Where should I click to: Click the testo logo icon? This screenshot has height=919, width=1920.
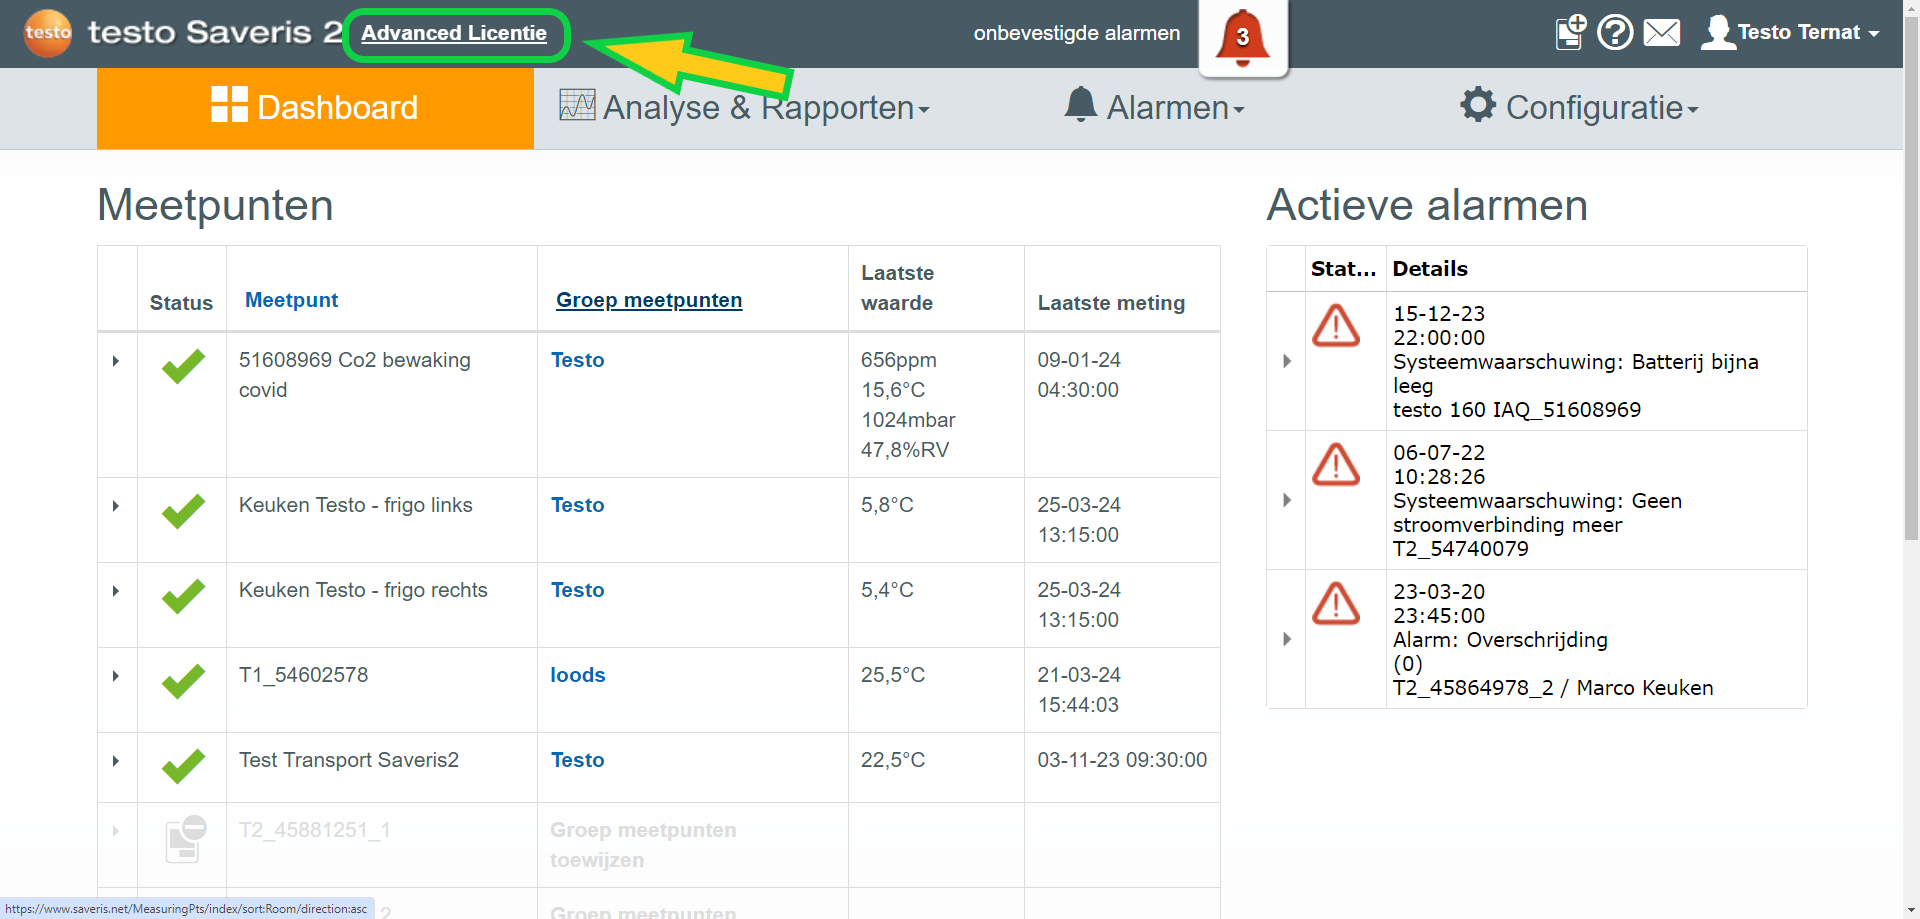48,33
